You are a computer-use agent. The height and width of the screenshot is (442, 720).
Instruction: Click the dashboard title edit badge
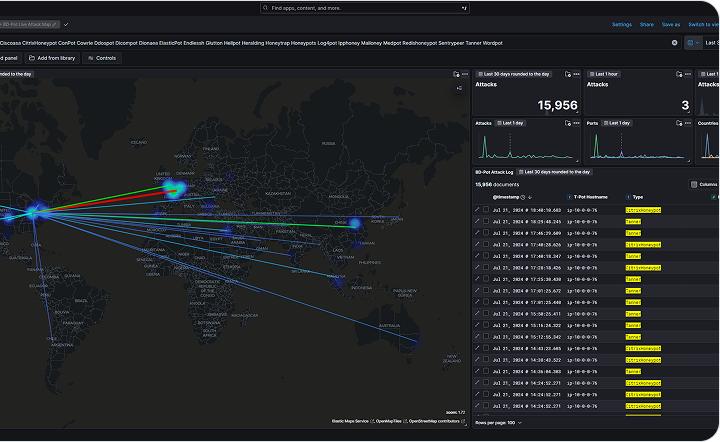coord(29,24)
